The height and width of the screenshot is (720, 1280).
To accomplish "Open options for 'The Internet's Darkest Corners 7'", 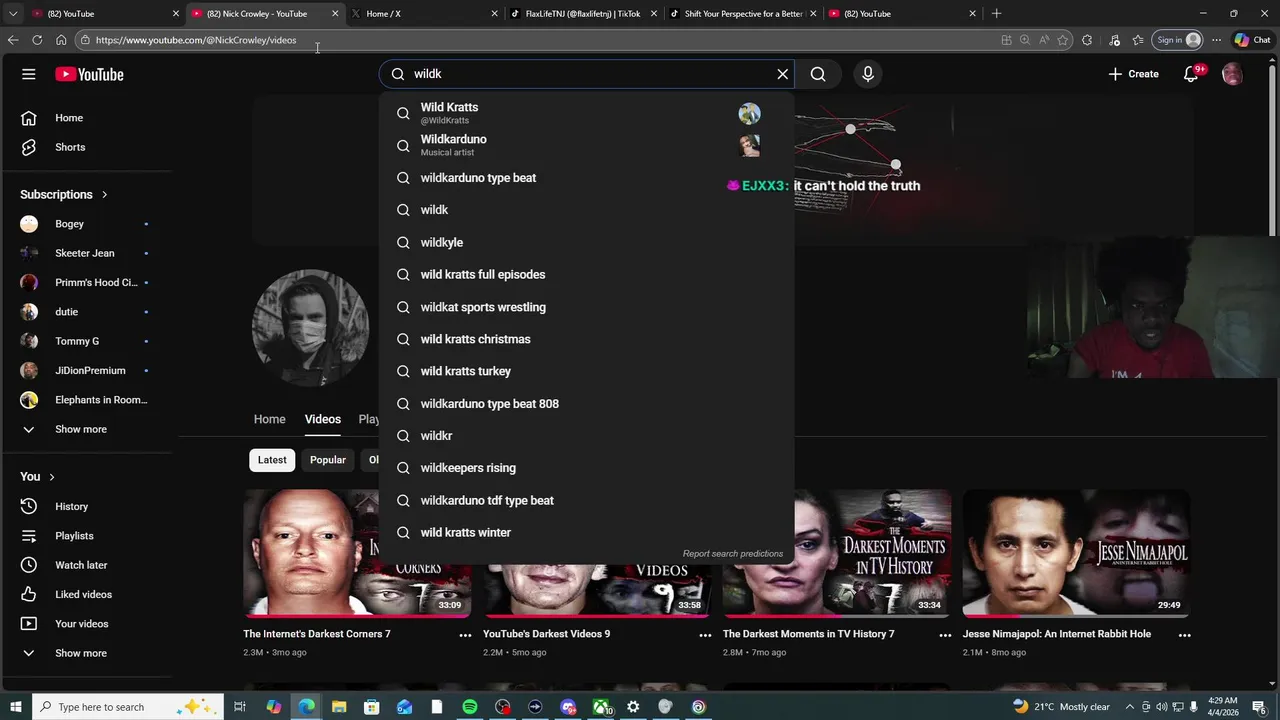I will (x=465, y=635).
